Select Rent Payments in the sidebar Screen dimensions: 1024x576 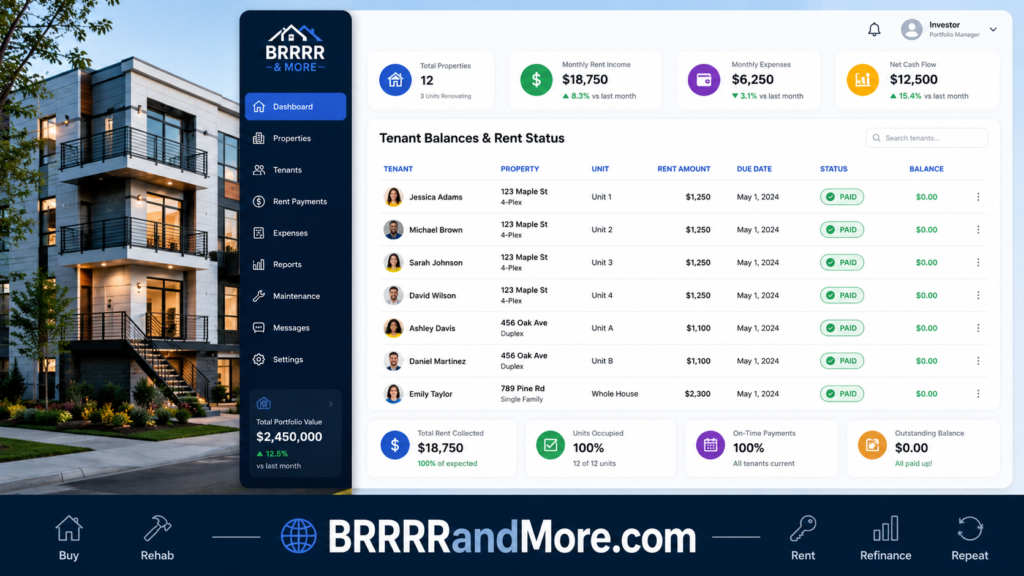tap(295, 201)
